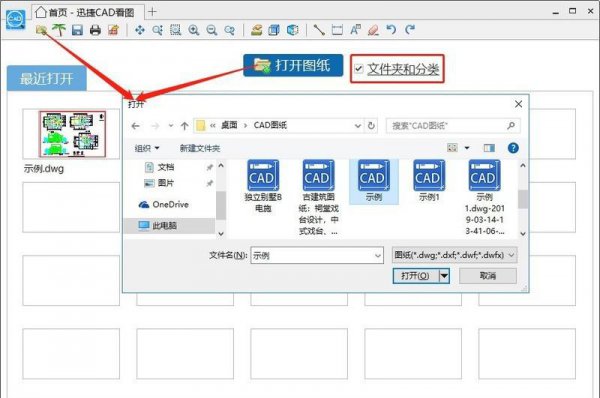Expand the 文件名 combo box dropdown
The image size is (600, 398).
tap(378, 256)
